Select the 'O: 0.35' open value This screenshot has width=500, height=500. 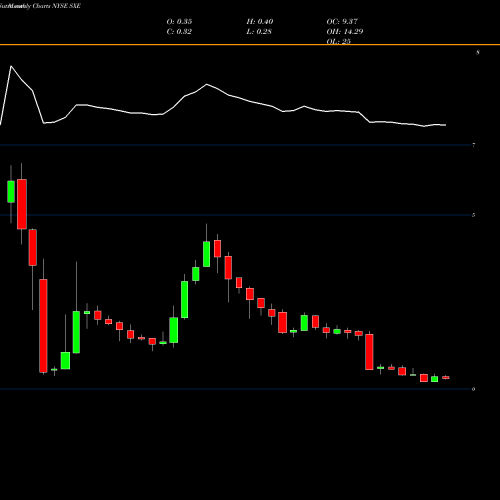[179, 22]
